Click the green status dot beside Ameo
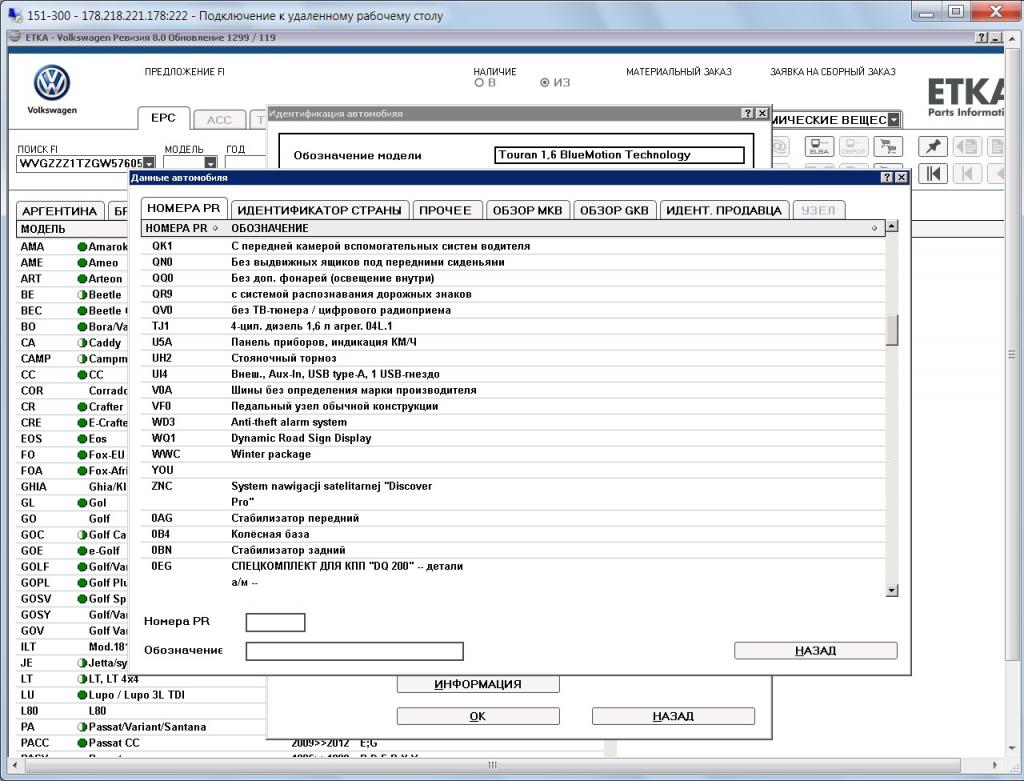1024x781 pixels. (x=82, y=263)
